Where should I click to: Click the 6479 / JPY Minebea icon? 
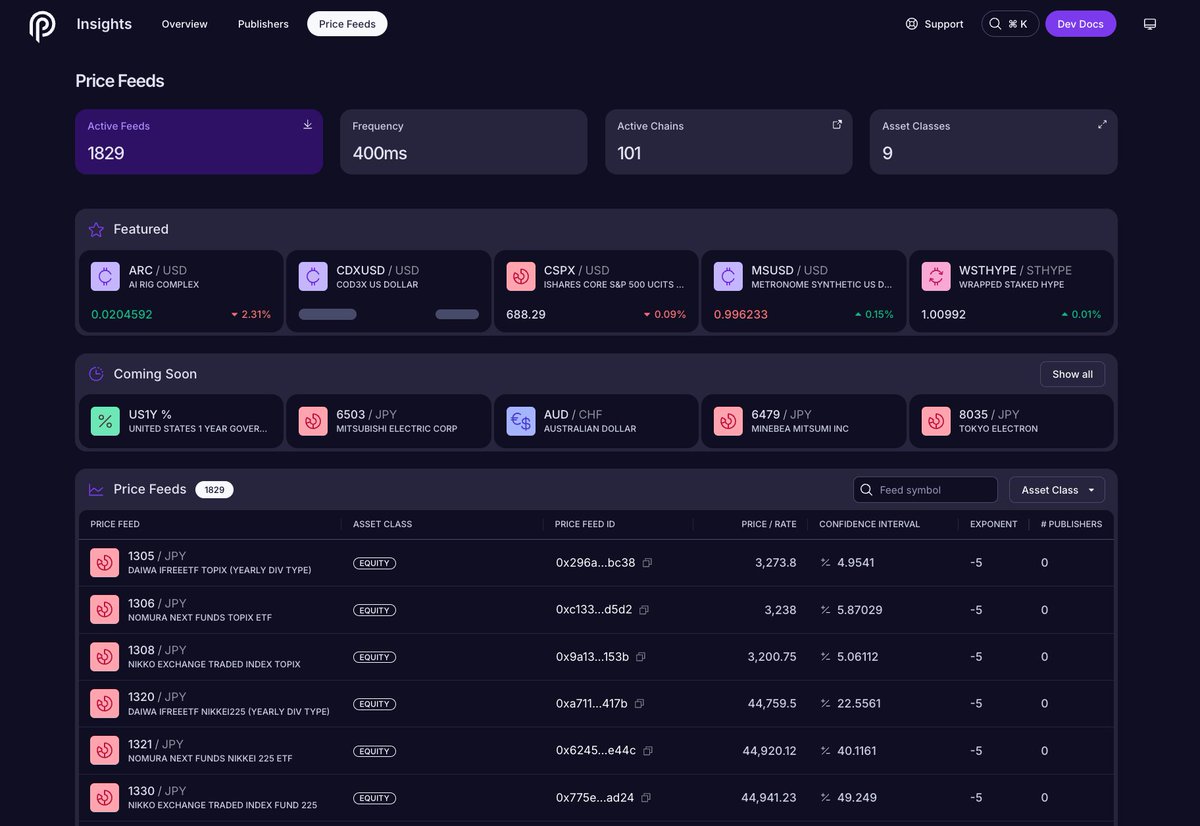[728, 421]
